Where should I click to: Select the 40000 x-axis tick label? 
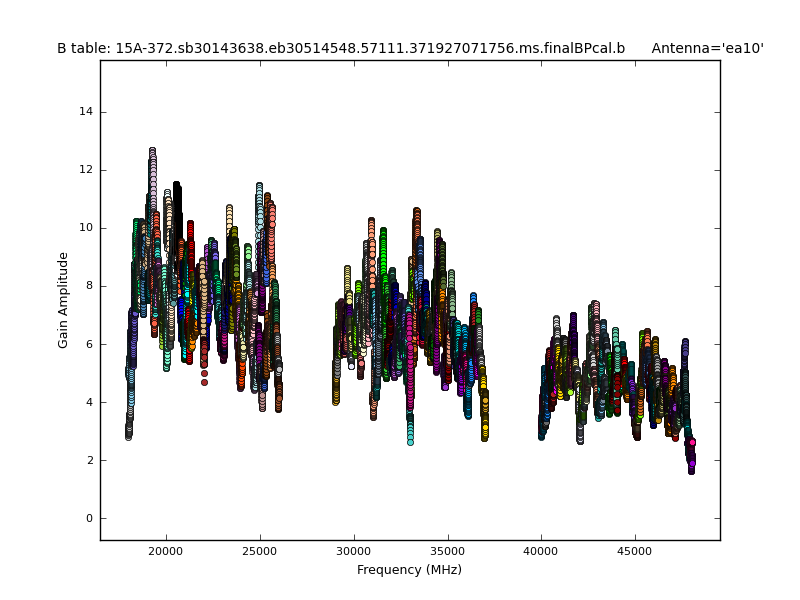[x=541, y=550]
